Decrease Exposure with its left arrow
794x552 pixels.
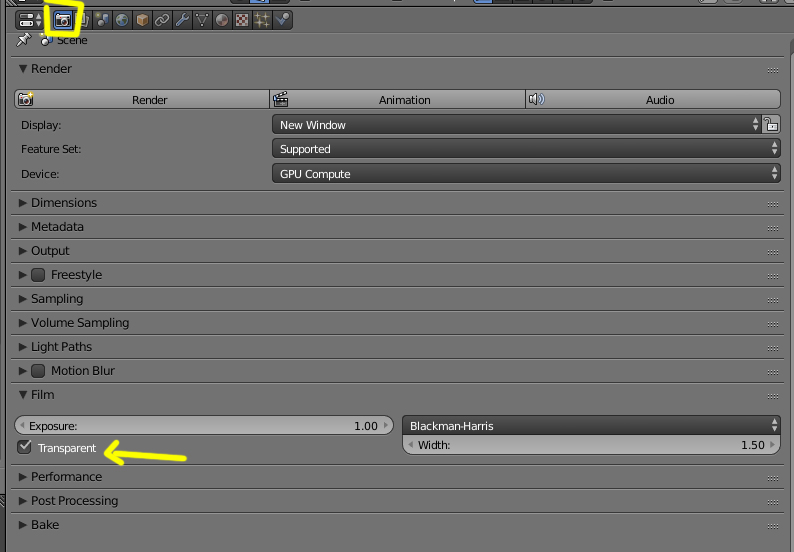tap(22, 426)
